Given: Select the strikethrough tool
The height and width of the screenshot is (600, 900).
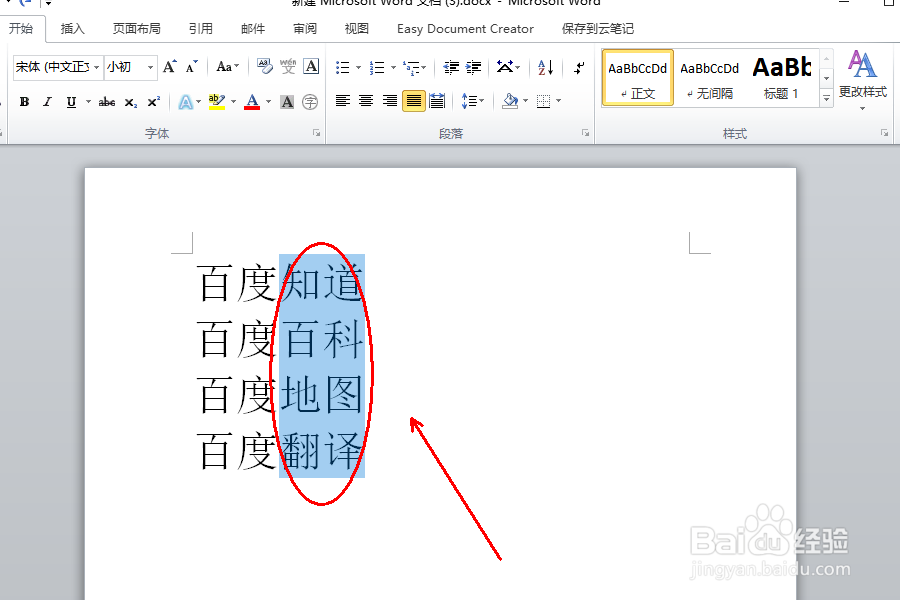Looking at the screenshot, I should [107, 100].
